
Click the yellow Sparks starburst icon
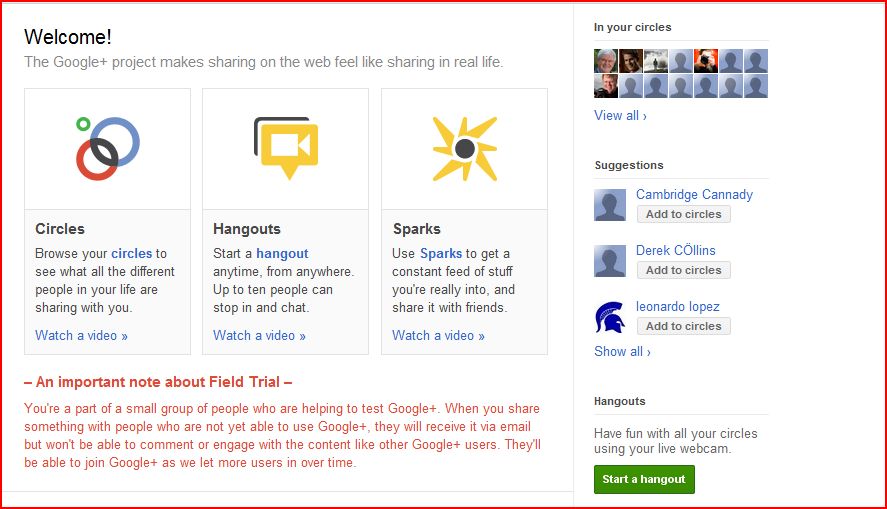pyautogui.click(x=464, y=148)
